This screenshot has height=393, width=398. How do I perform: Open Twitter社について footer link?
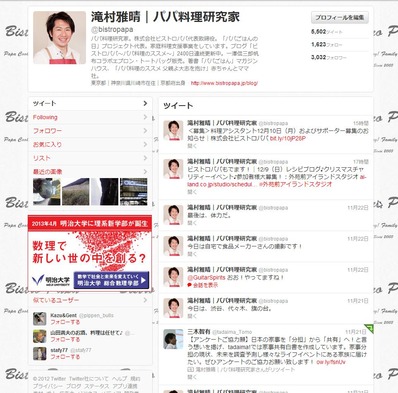click(89, 379)
